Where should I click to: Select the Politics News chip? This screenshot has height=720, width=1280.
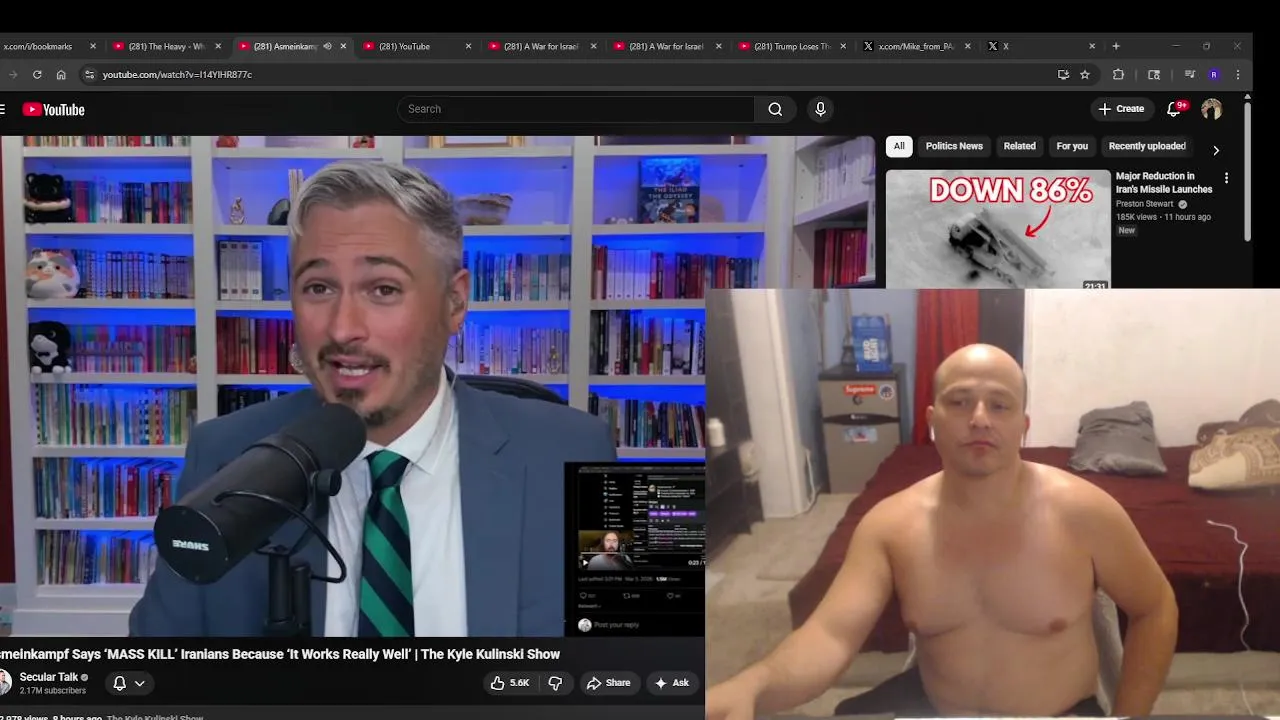pos(954,146)
